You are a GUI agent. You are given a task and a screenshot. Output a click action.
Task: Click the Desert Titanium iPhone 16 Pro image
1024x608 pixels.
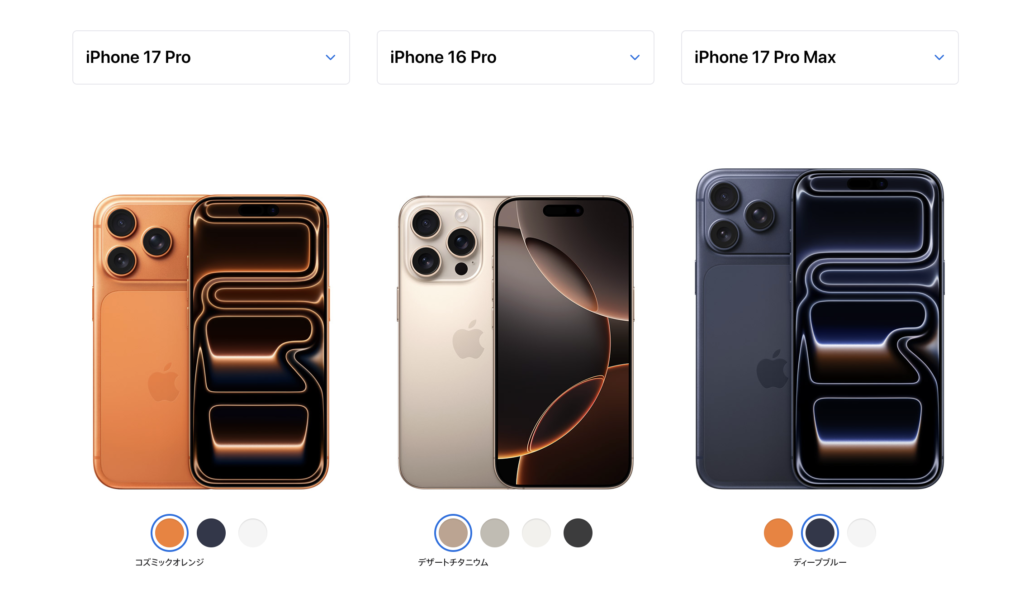click(515, 342)
